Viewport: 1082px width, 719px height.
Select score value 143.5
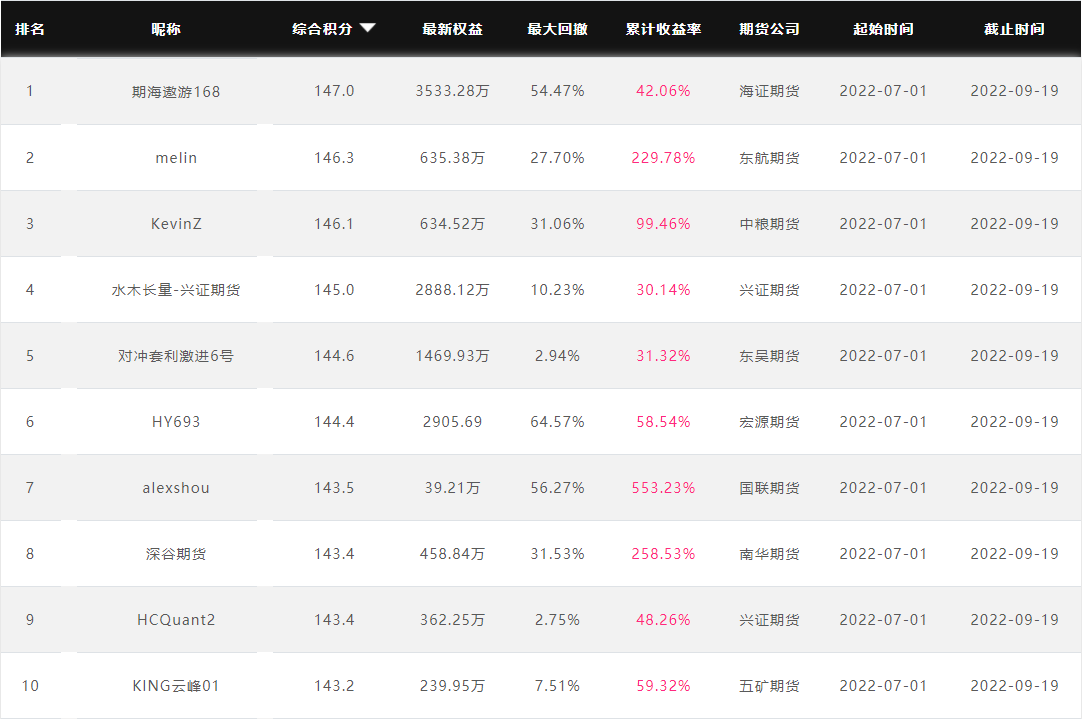[334, 488]
